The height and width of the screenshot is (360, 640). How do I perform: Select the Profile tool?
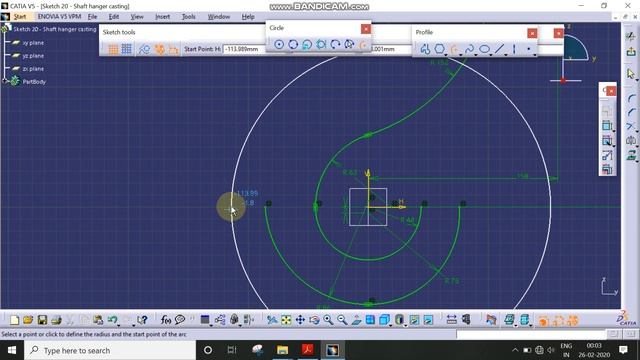pyautogui.click(x=425, y=49)
